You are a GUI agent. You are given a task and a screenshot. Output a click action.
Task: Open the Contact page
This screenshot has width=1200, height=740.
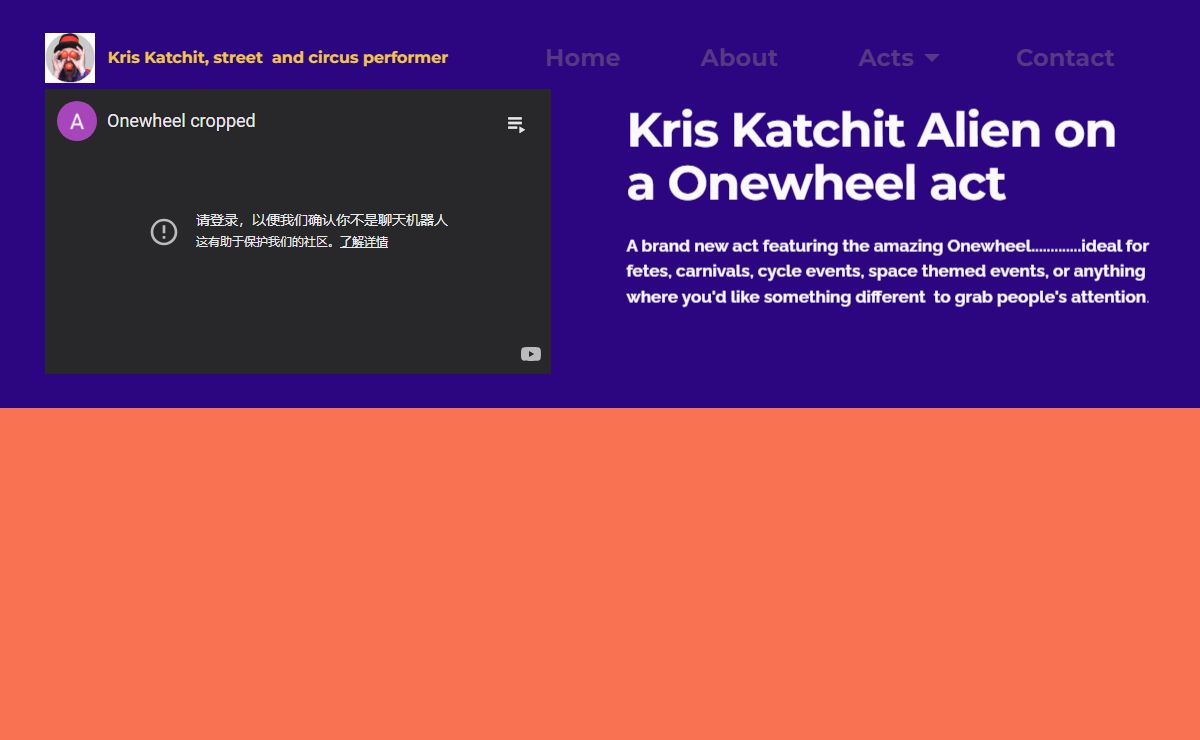[x=1065, y=58]
